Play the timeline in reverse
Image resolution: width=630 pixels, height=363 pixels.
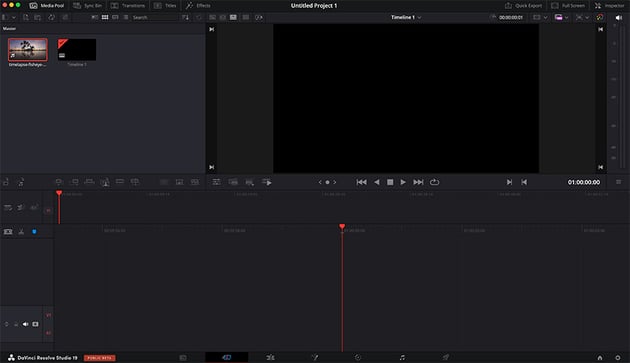pyautogui.click(x=376, y=182)
